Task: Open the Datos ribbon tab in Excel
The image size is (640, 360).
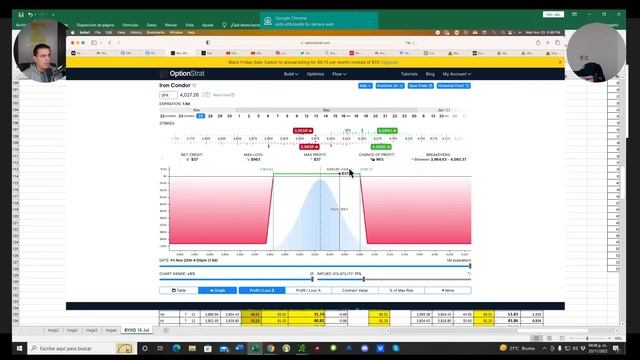Action: [x=151, y=25]
